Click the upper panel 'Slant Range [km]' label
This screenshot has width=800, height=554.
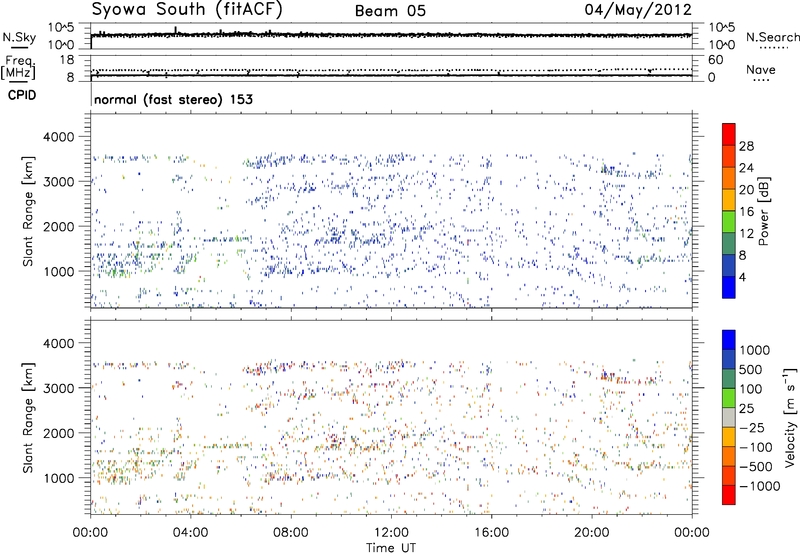tap(28, 211)
